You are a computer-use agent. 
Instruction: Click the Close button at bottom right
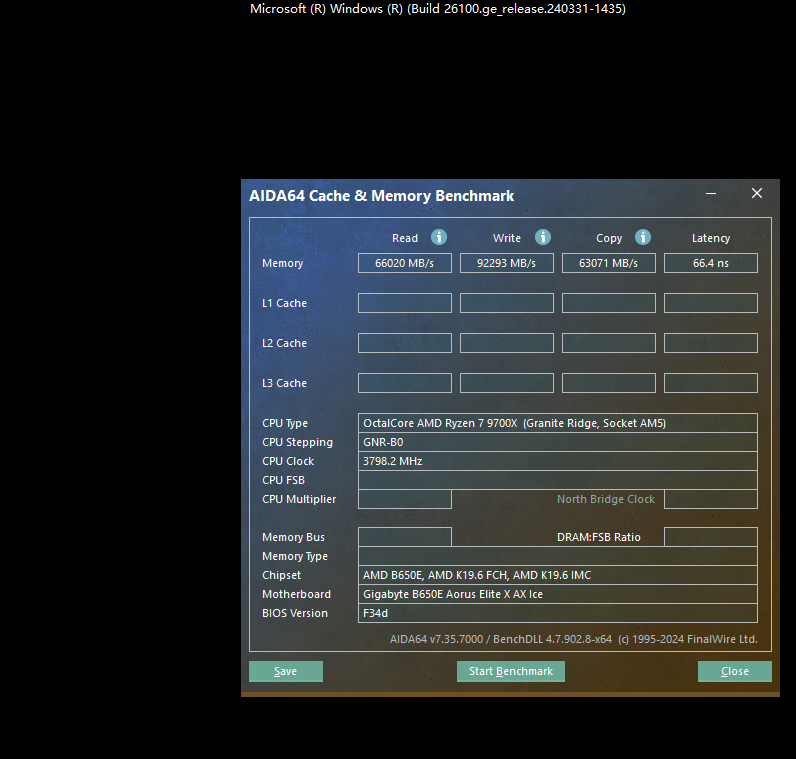click(x=734, y=671)
